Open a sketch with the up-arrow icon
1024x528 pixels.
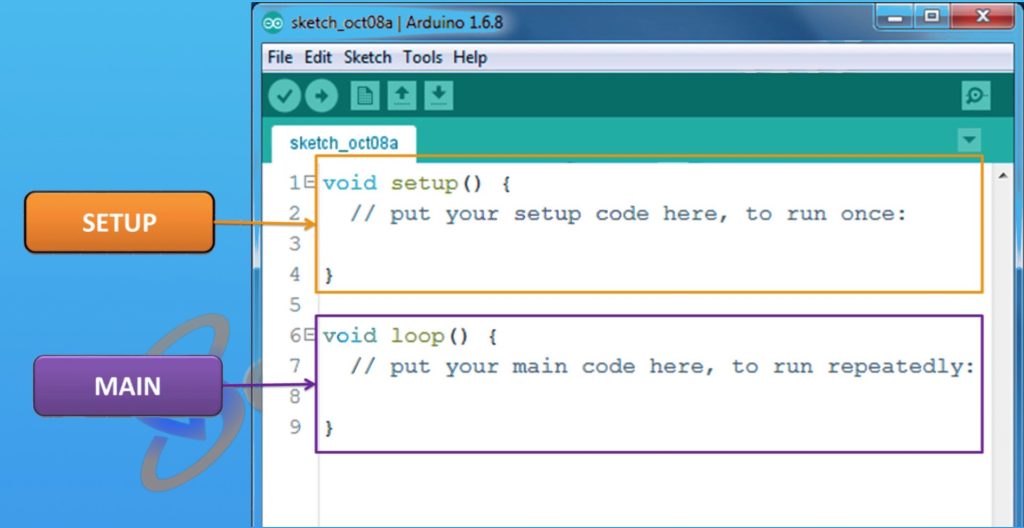[402, 97]
